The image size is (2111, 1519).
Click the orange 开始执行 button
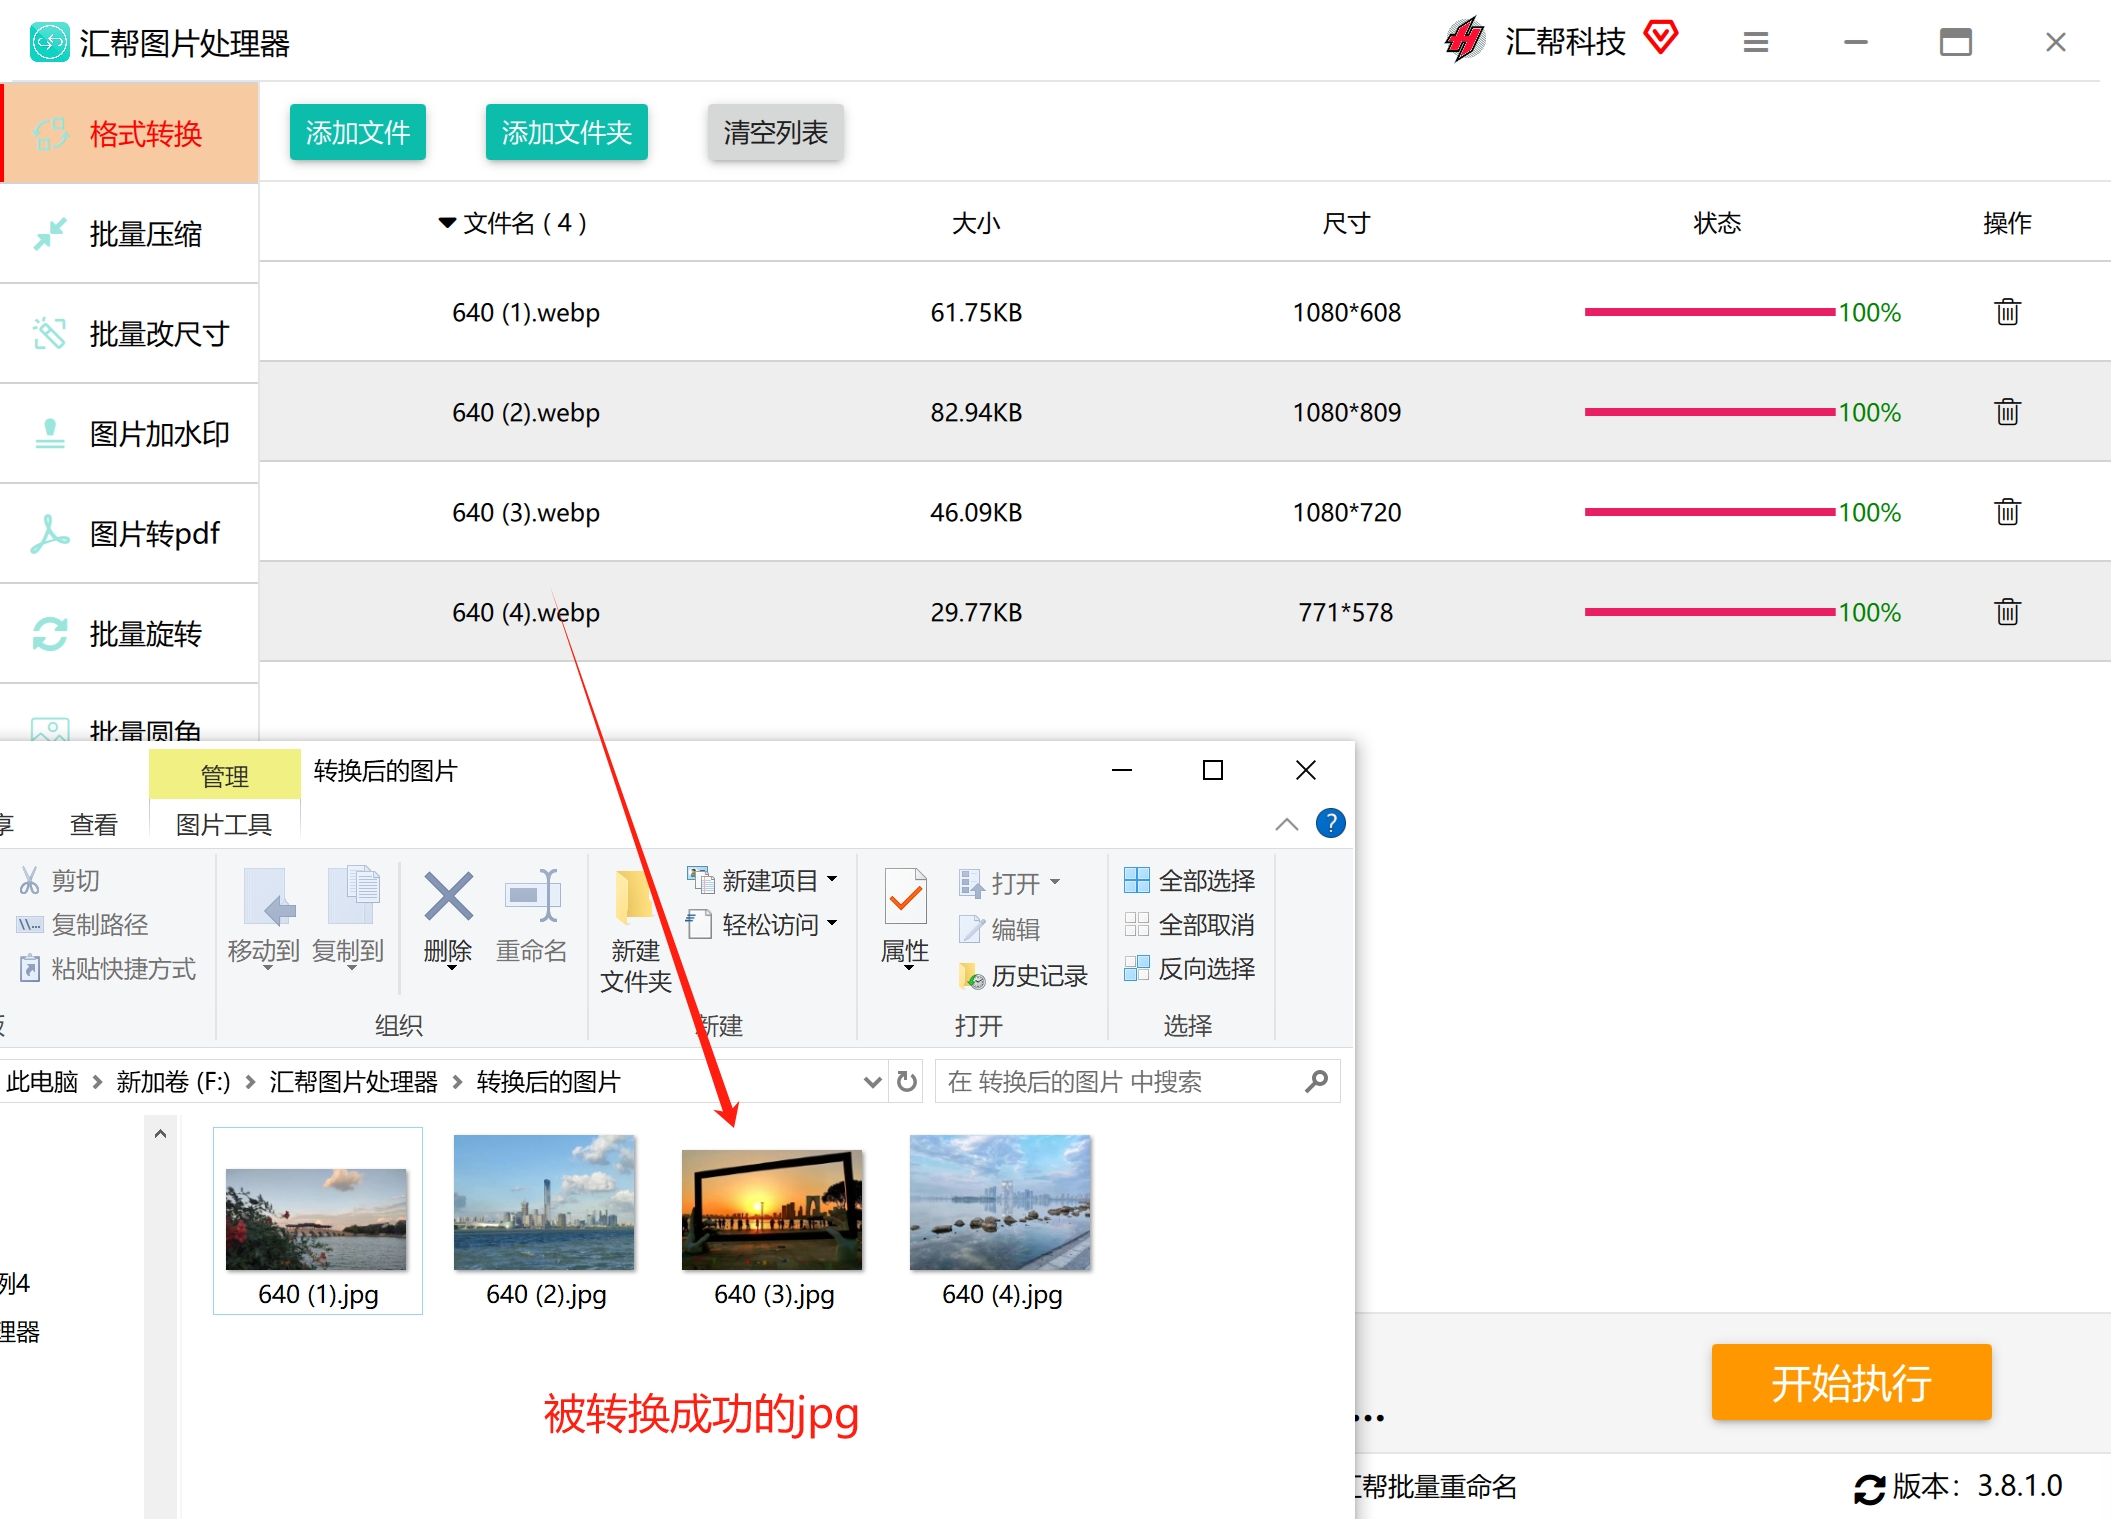click(x=1851, y=1382)
